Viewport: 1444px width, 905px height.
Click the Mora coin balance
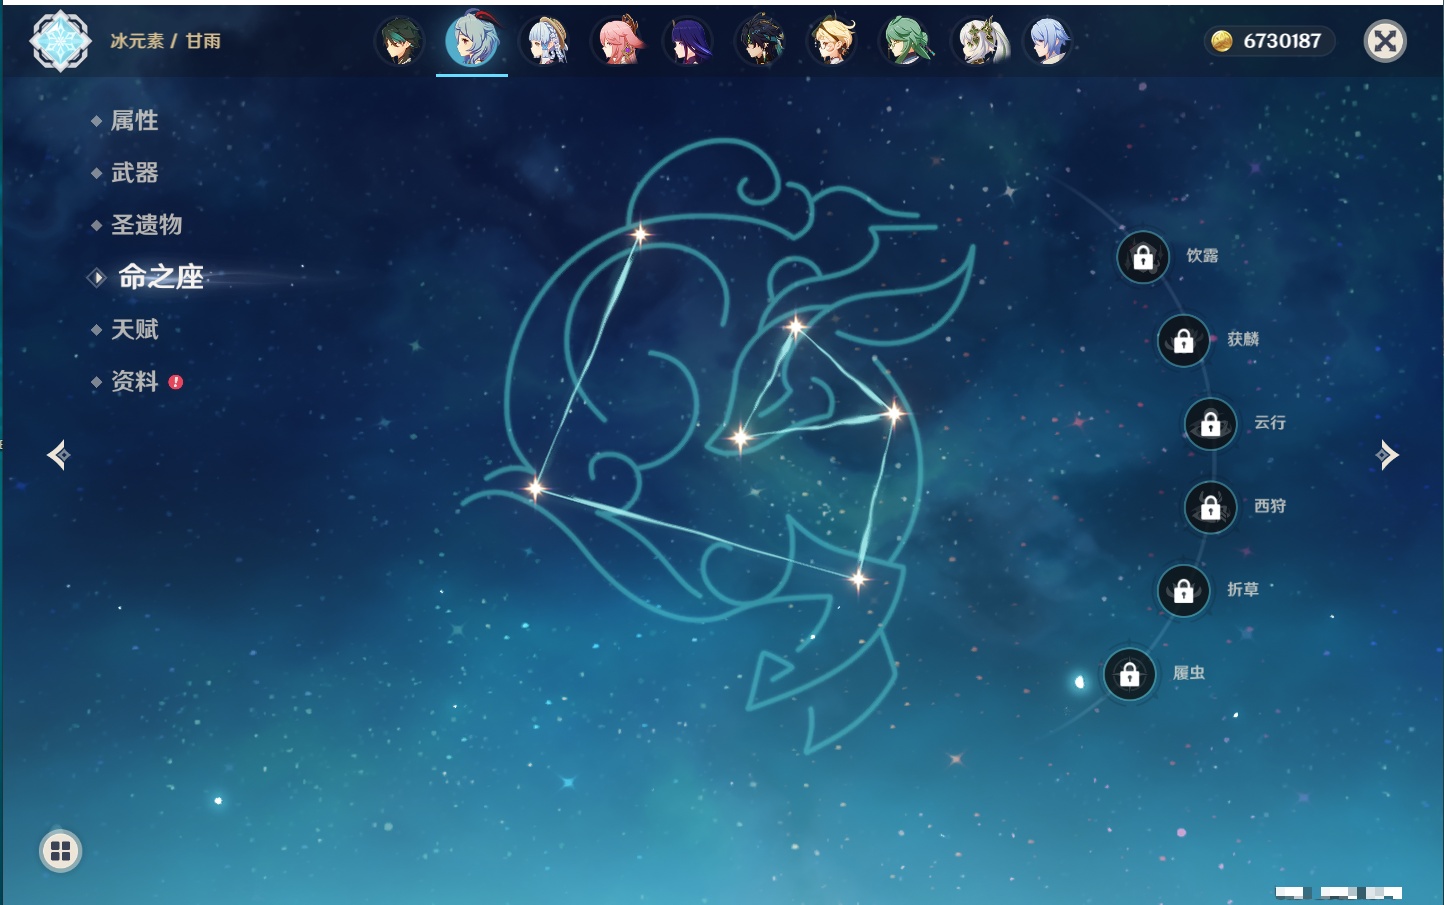[x=1268, y=41]
